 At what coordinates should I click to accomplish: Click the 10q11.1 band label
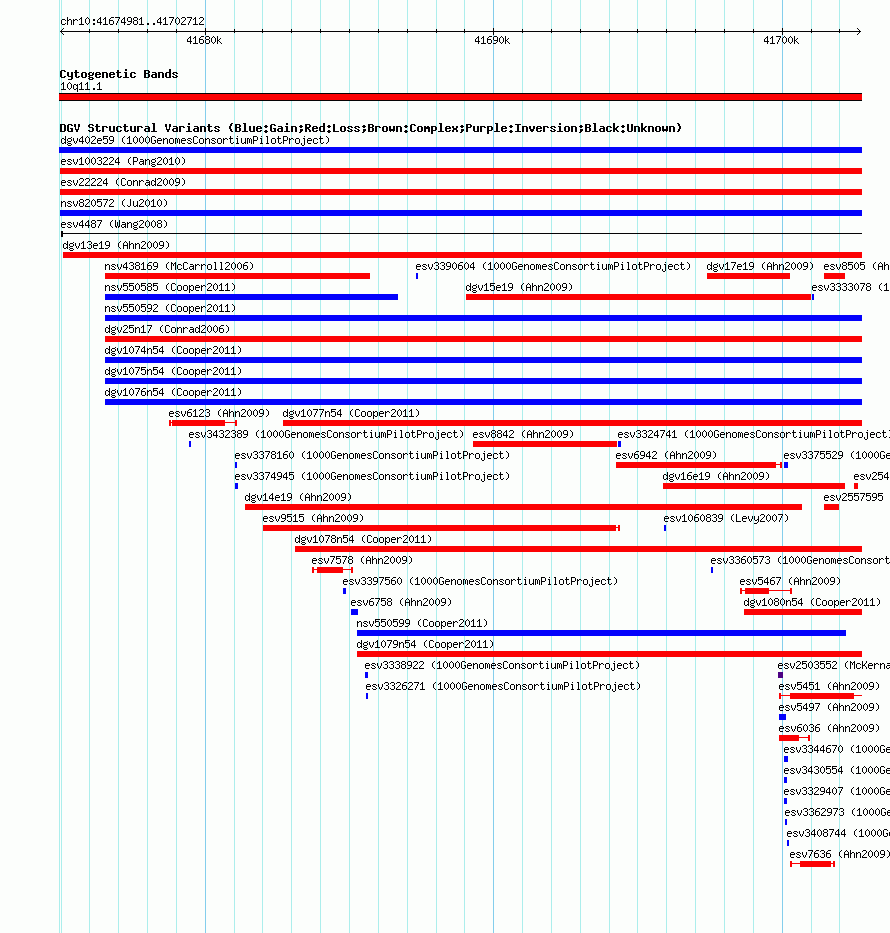[81, 86]
